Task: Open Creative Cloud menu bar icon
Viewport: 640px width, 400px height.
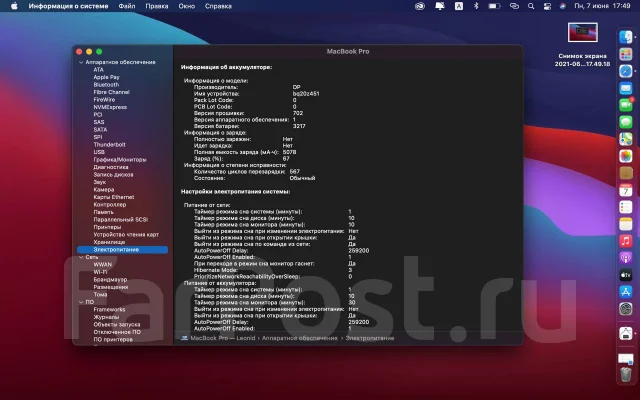Action: (420, 6)
